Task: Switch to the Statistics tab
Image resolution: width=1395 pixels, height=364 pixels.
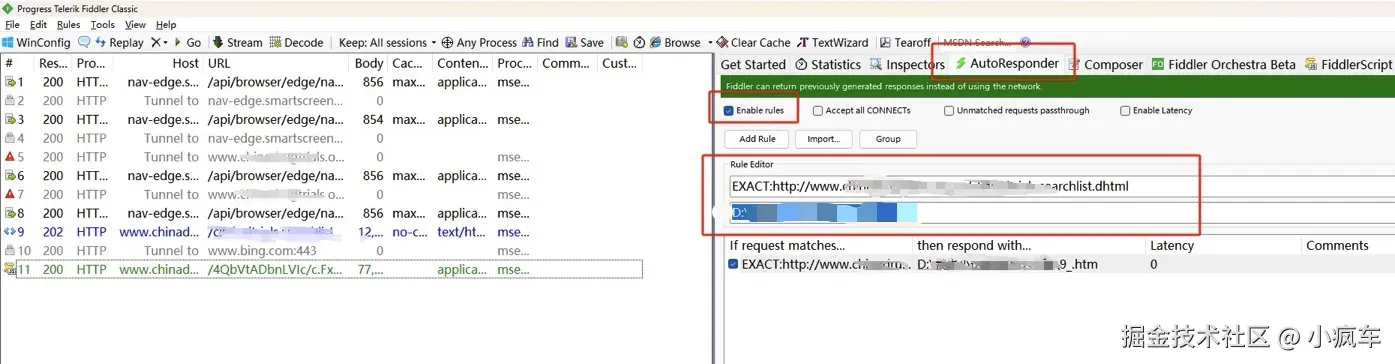Action: (x=828, y=65)
